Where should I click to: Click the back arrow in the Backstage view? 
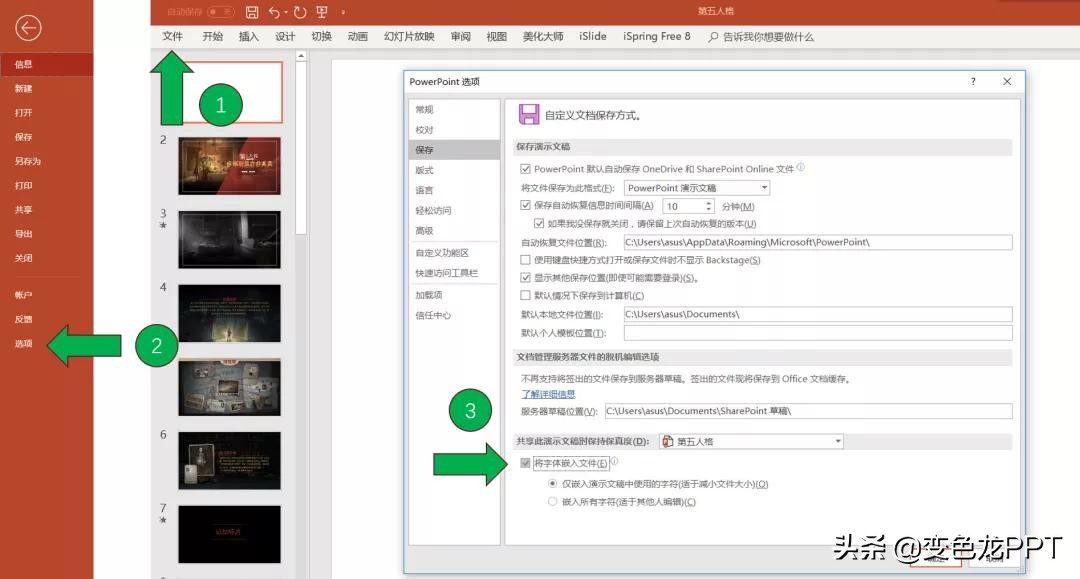click(29, 29)
